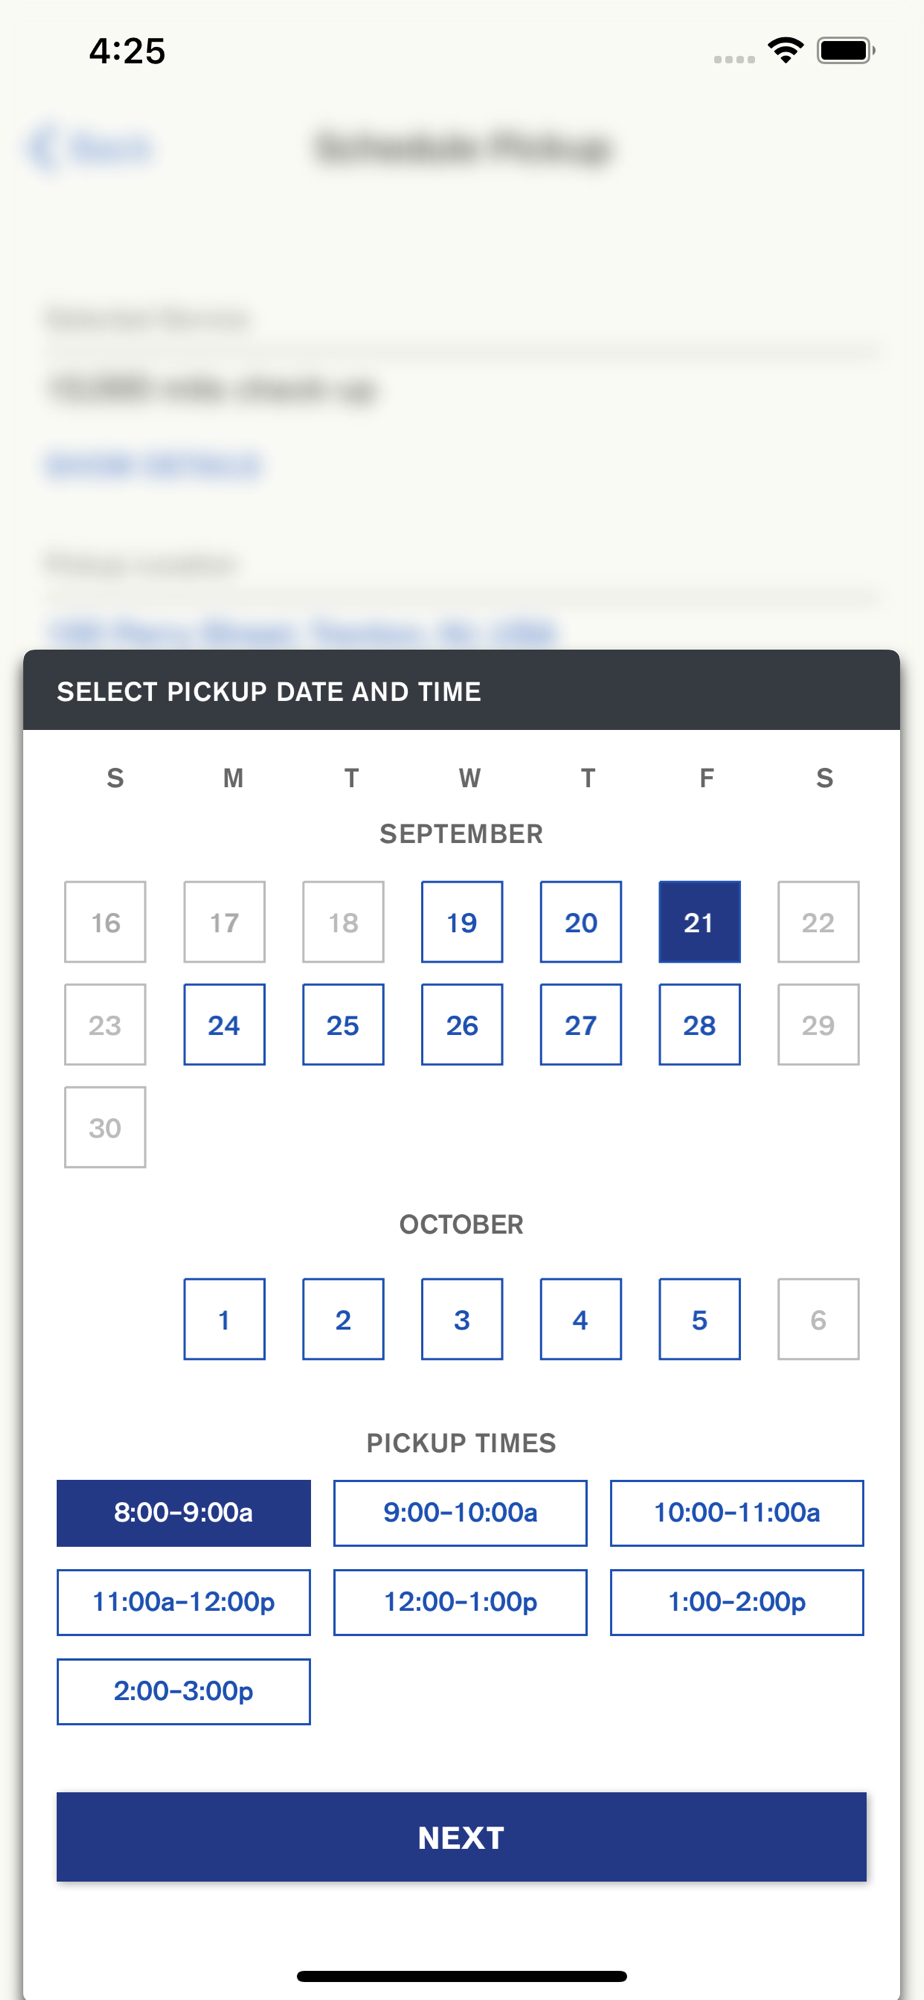The width and height of the screenshot is (924, 2000).
Task: Pick September 24 as pickup date
Action: pyautogui.click(x=224, y=1025)
